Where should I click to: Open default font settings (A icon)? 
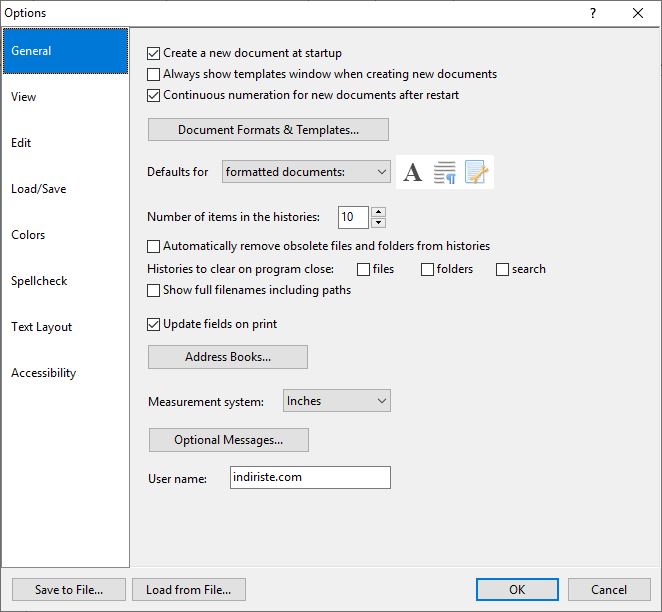tap(412, 172)
